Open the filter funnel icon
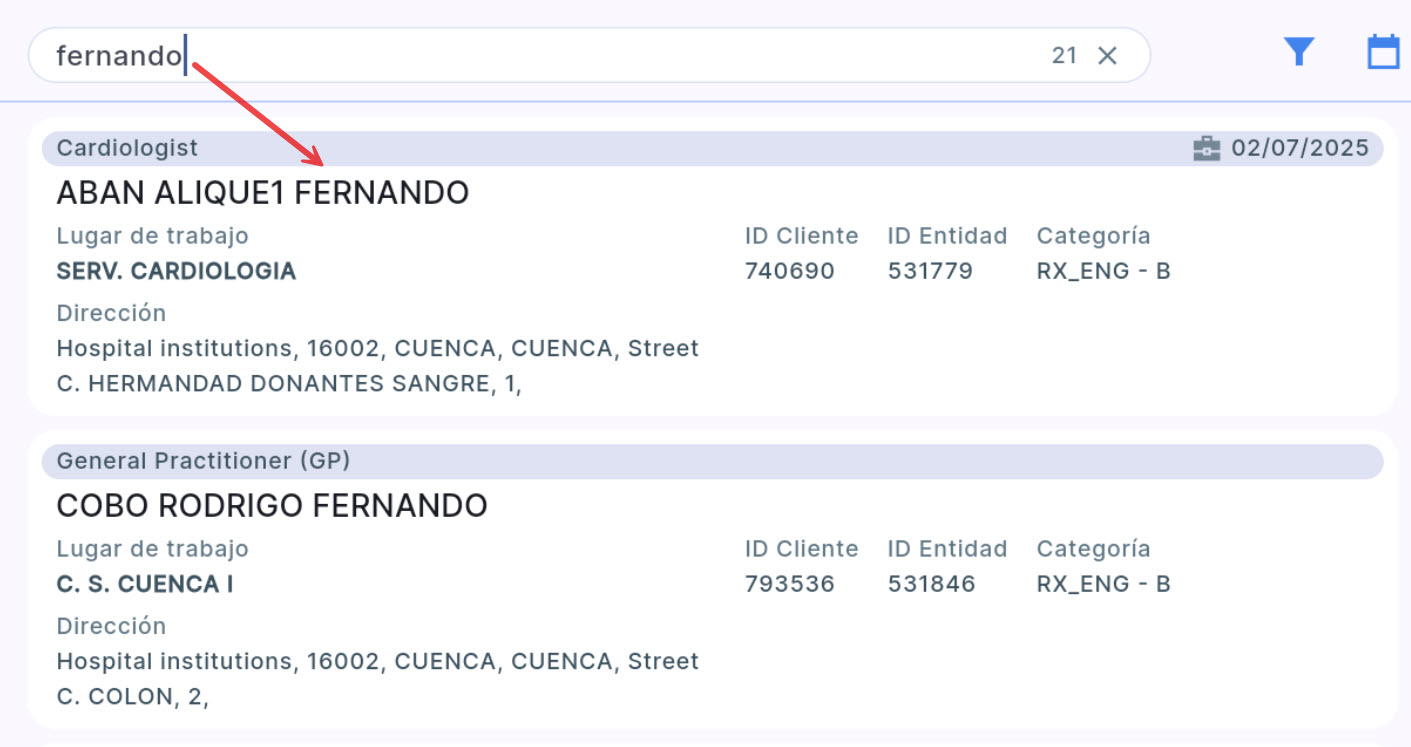The image size is (1411, 747). coord(1298,52)
